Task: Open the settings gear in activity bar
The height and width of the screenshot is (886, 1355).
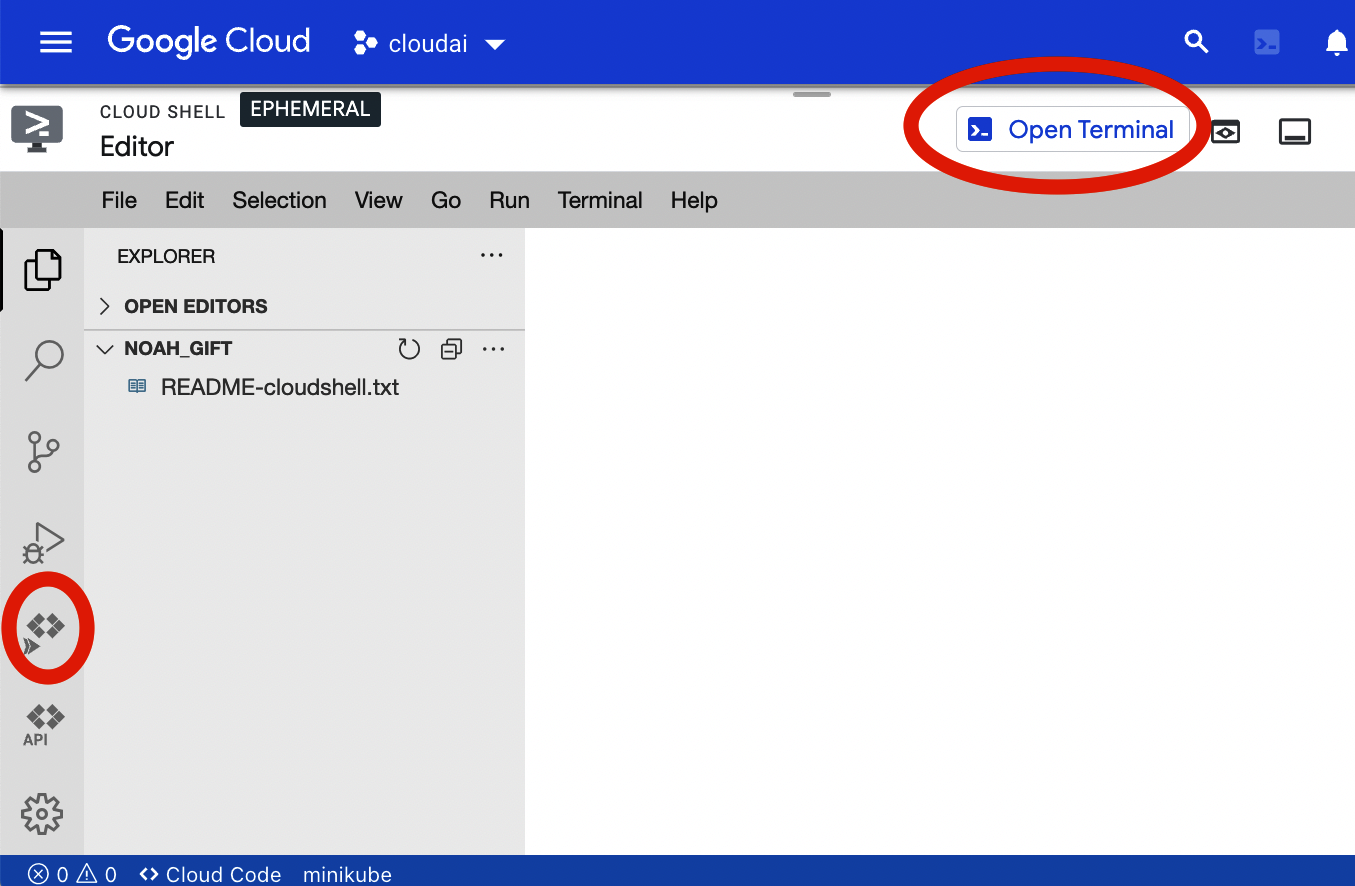Action: 42,814
